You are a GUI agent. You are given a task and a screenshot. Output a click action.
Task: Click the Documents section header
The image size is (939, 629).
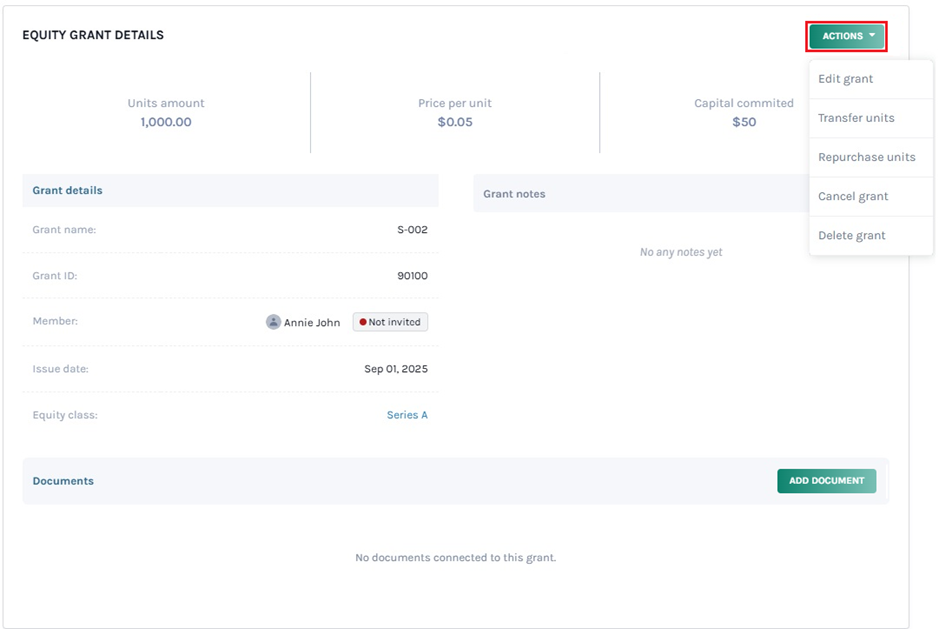click(x=63, y=481)
